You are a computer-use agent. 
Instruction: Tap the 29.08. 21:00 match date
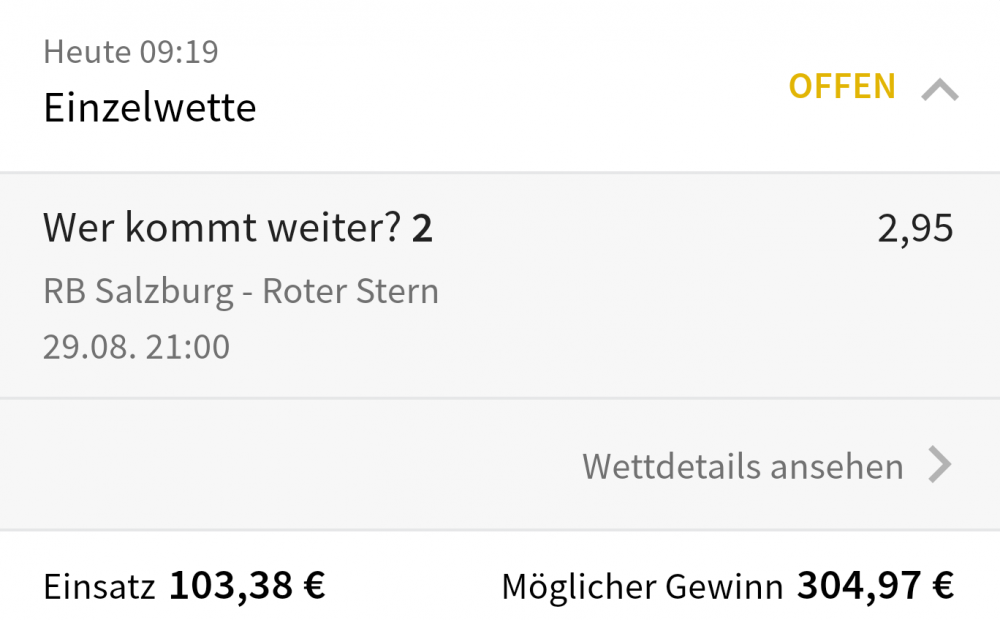pyautogui.click(x=136, y=347)
